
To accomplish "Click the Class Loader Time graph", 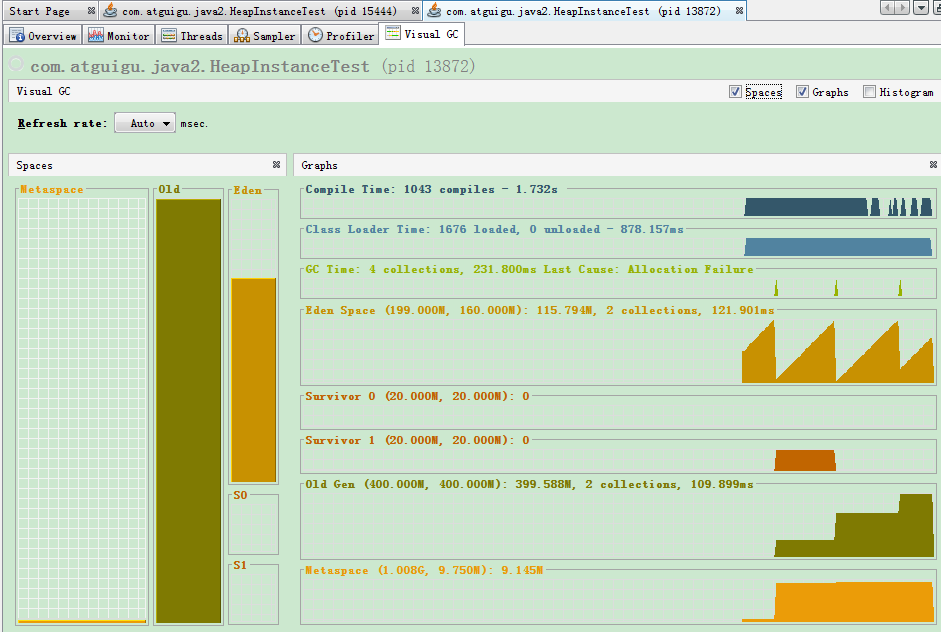I will (x=618, y=245).
